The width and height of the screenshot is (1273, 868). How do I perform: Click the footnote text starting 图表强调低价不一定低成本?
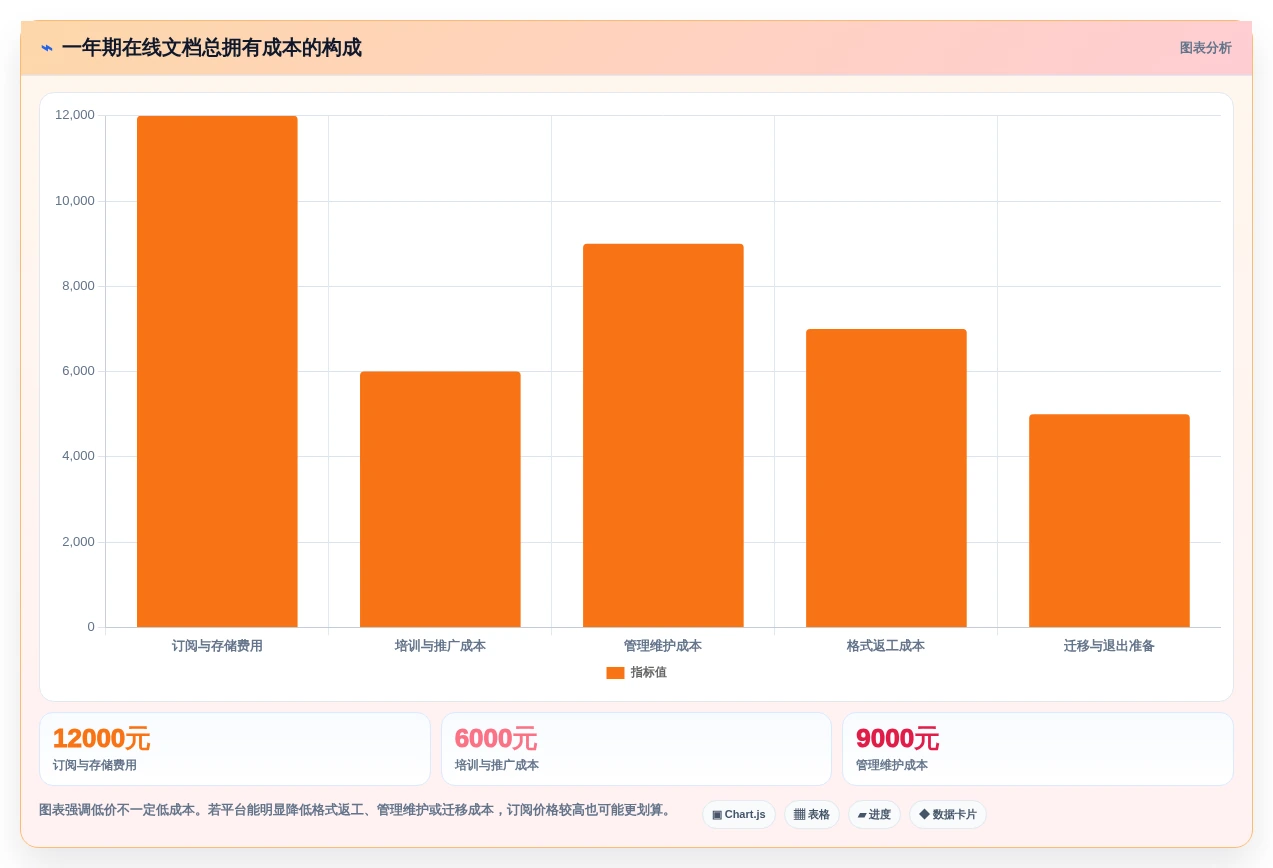[x=357, y=810]
